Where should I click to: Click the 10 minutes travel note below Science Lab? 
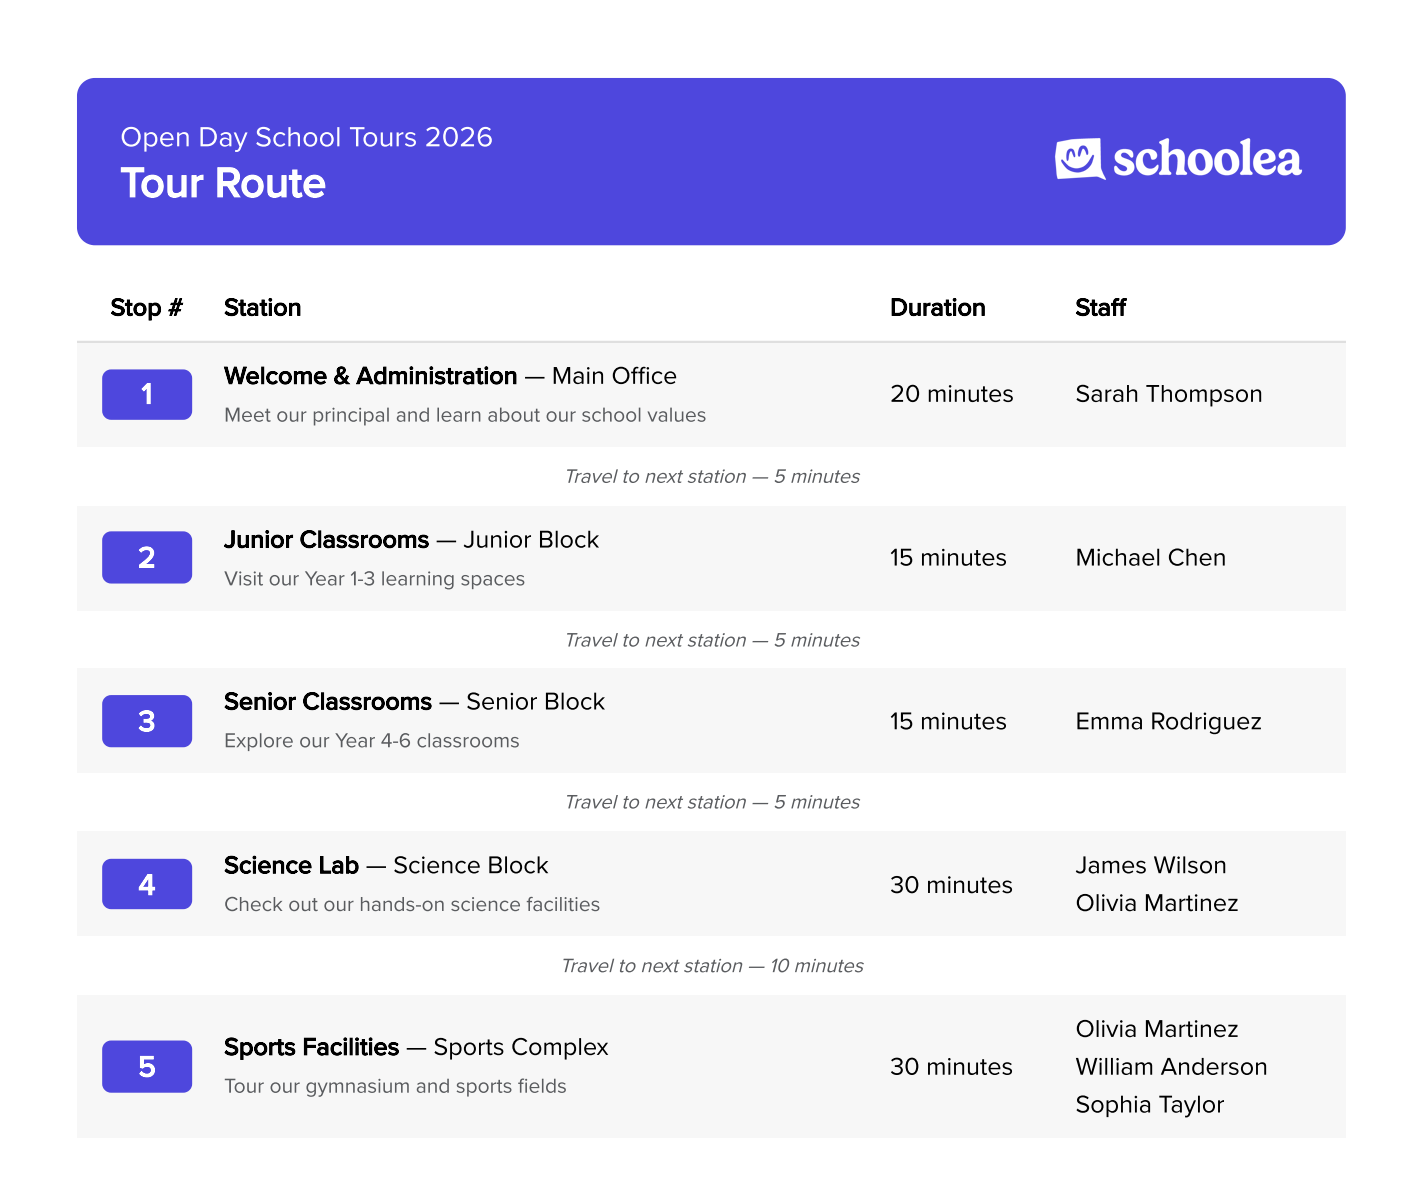tap(711, 965)
